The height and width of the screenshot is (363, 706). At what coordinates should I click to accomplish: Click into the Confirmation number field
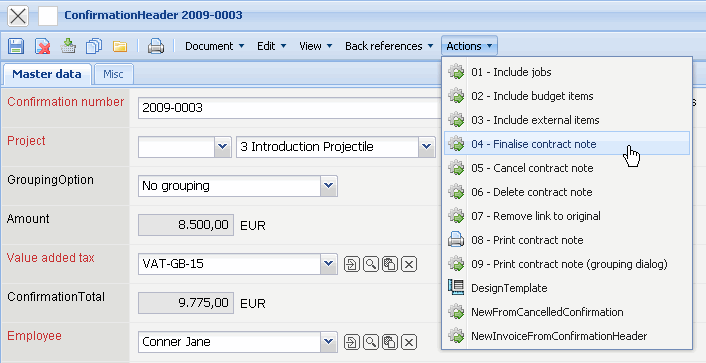click(x=288, y=108)
